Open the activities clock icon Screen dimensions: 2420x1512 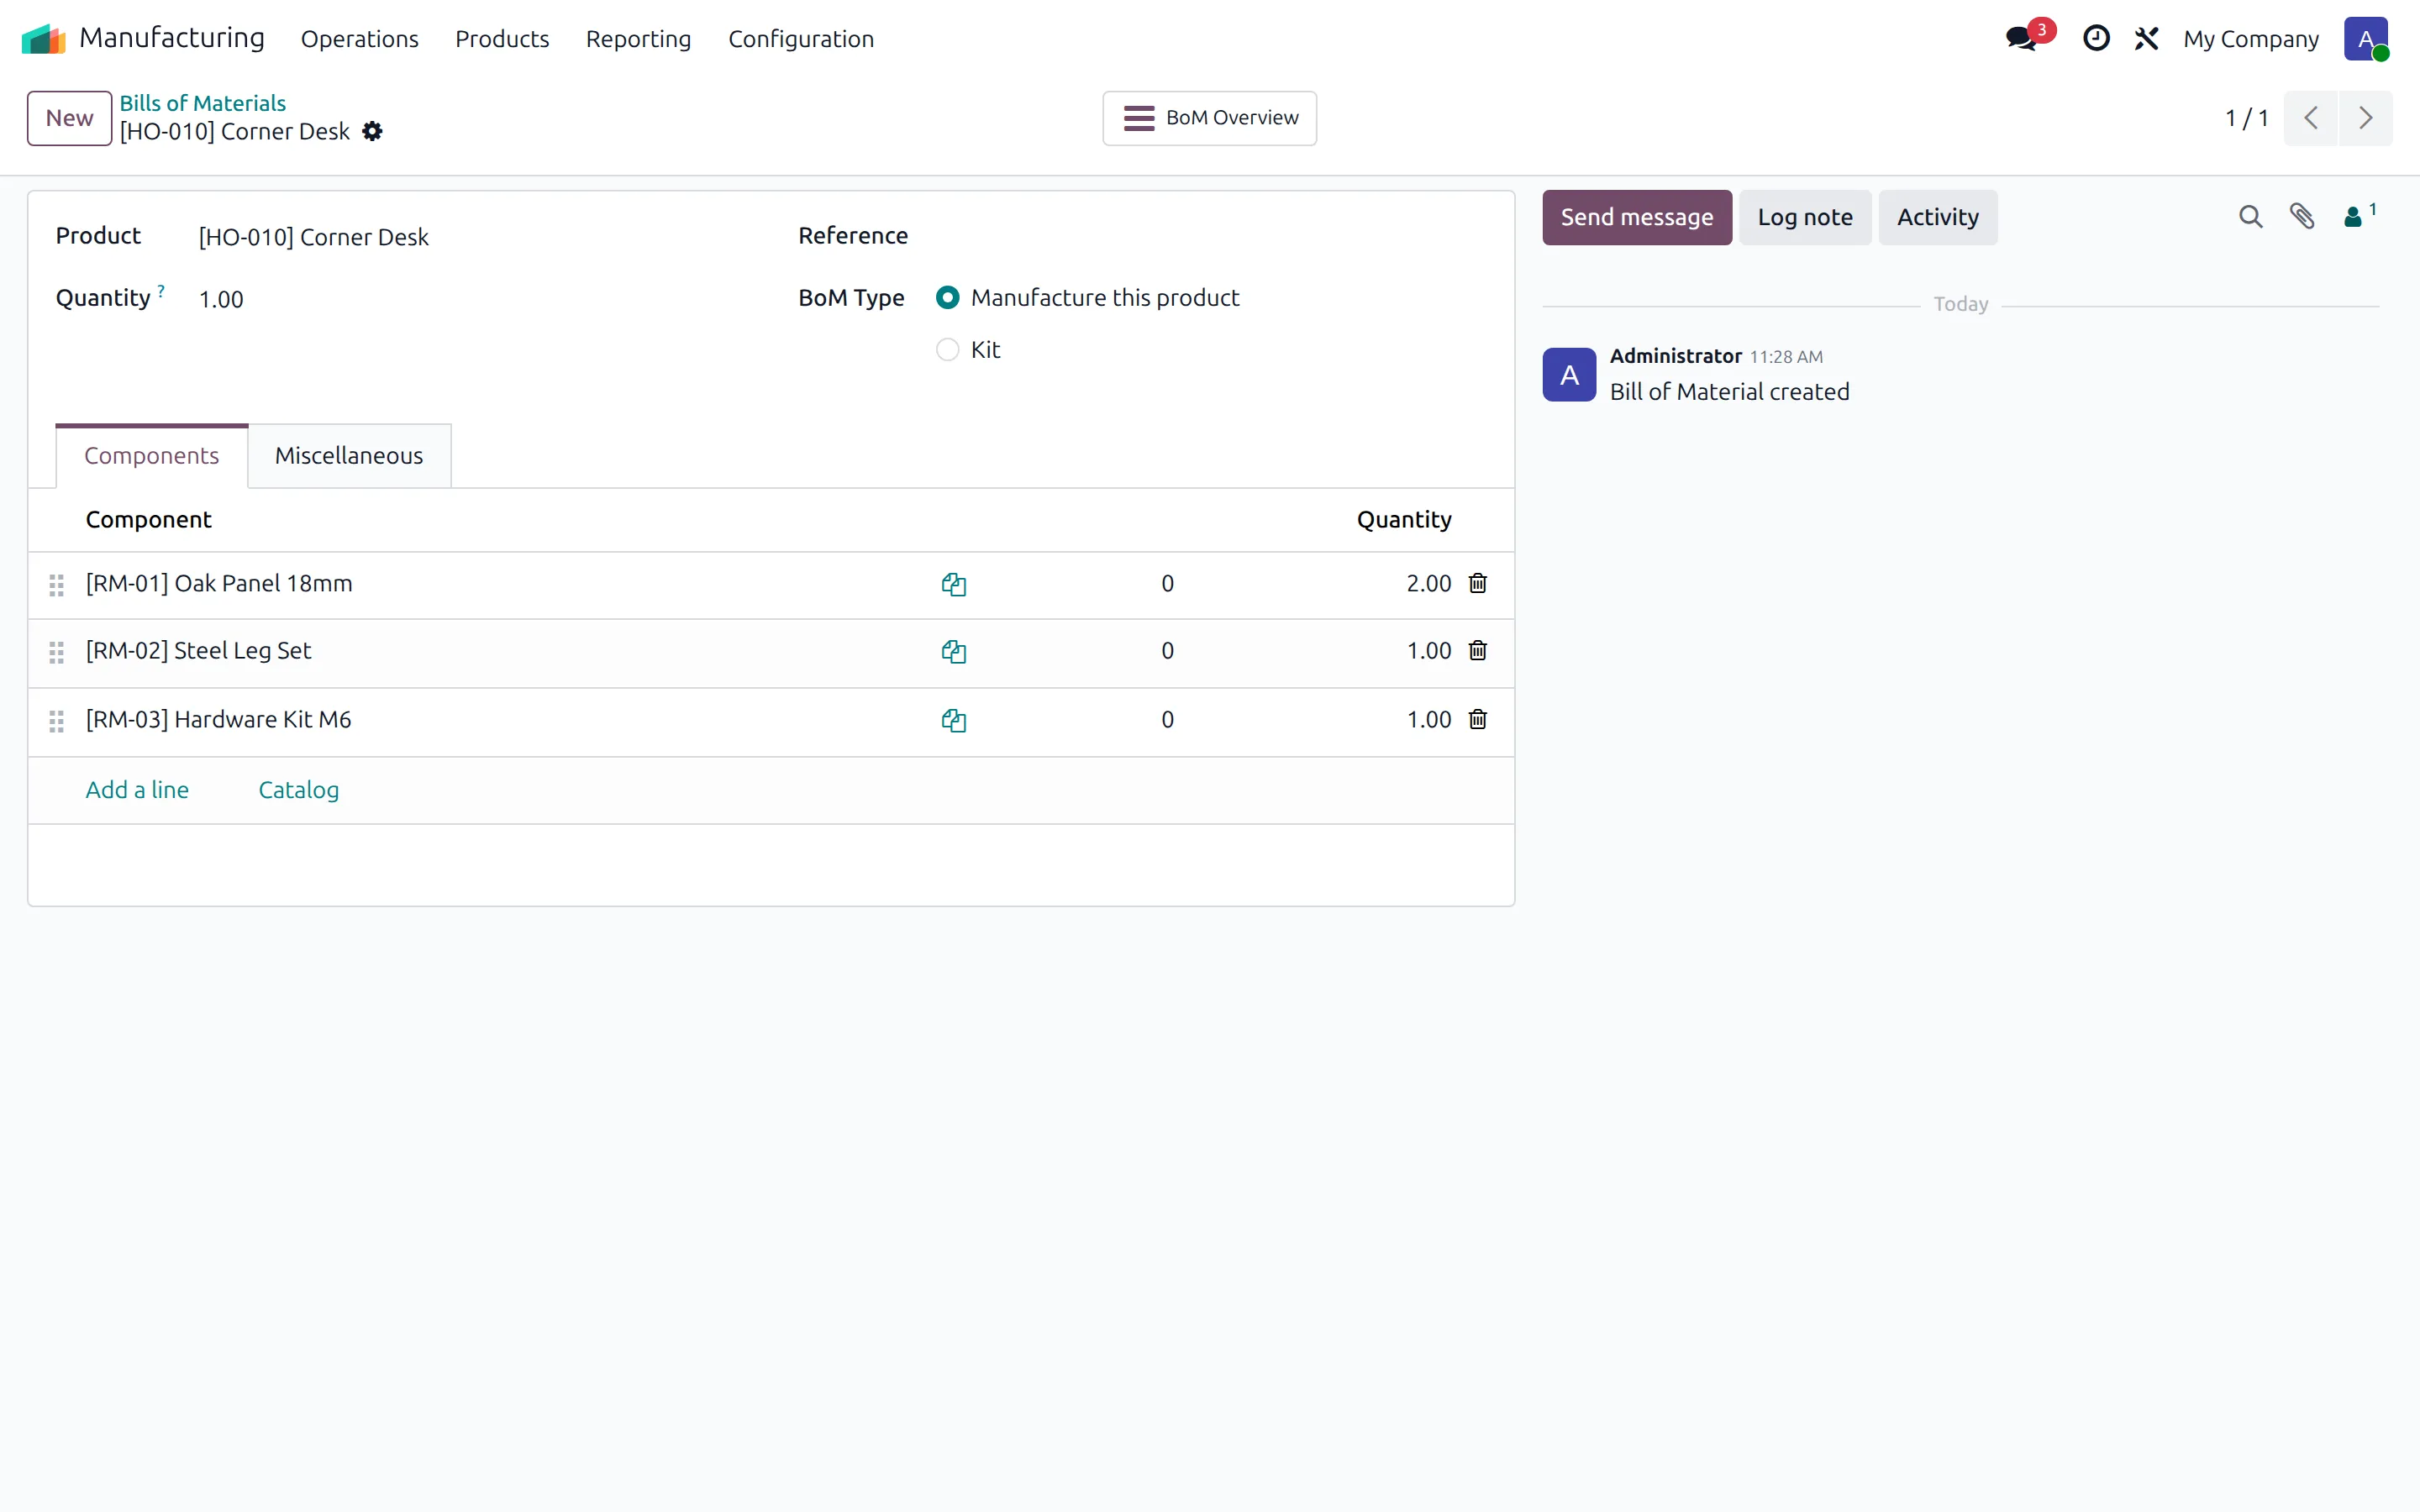click(2096, 39)
